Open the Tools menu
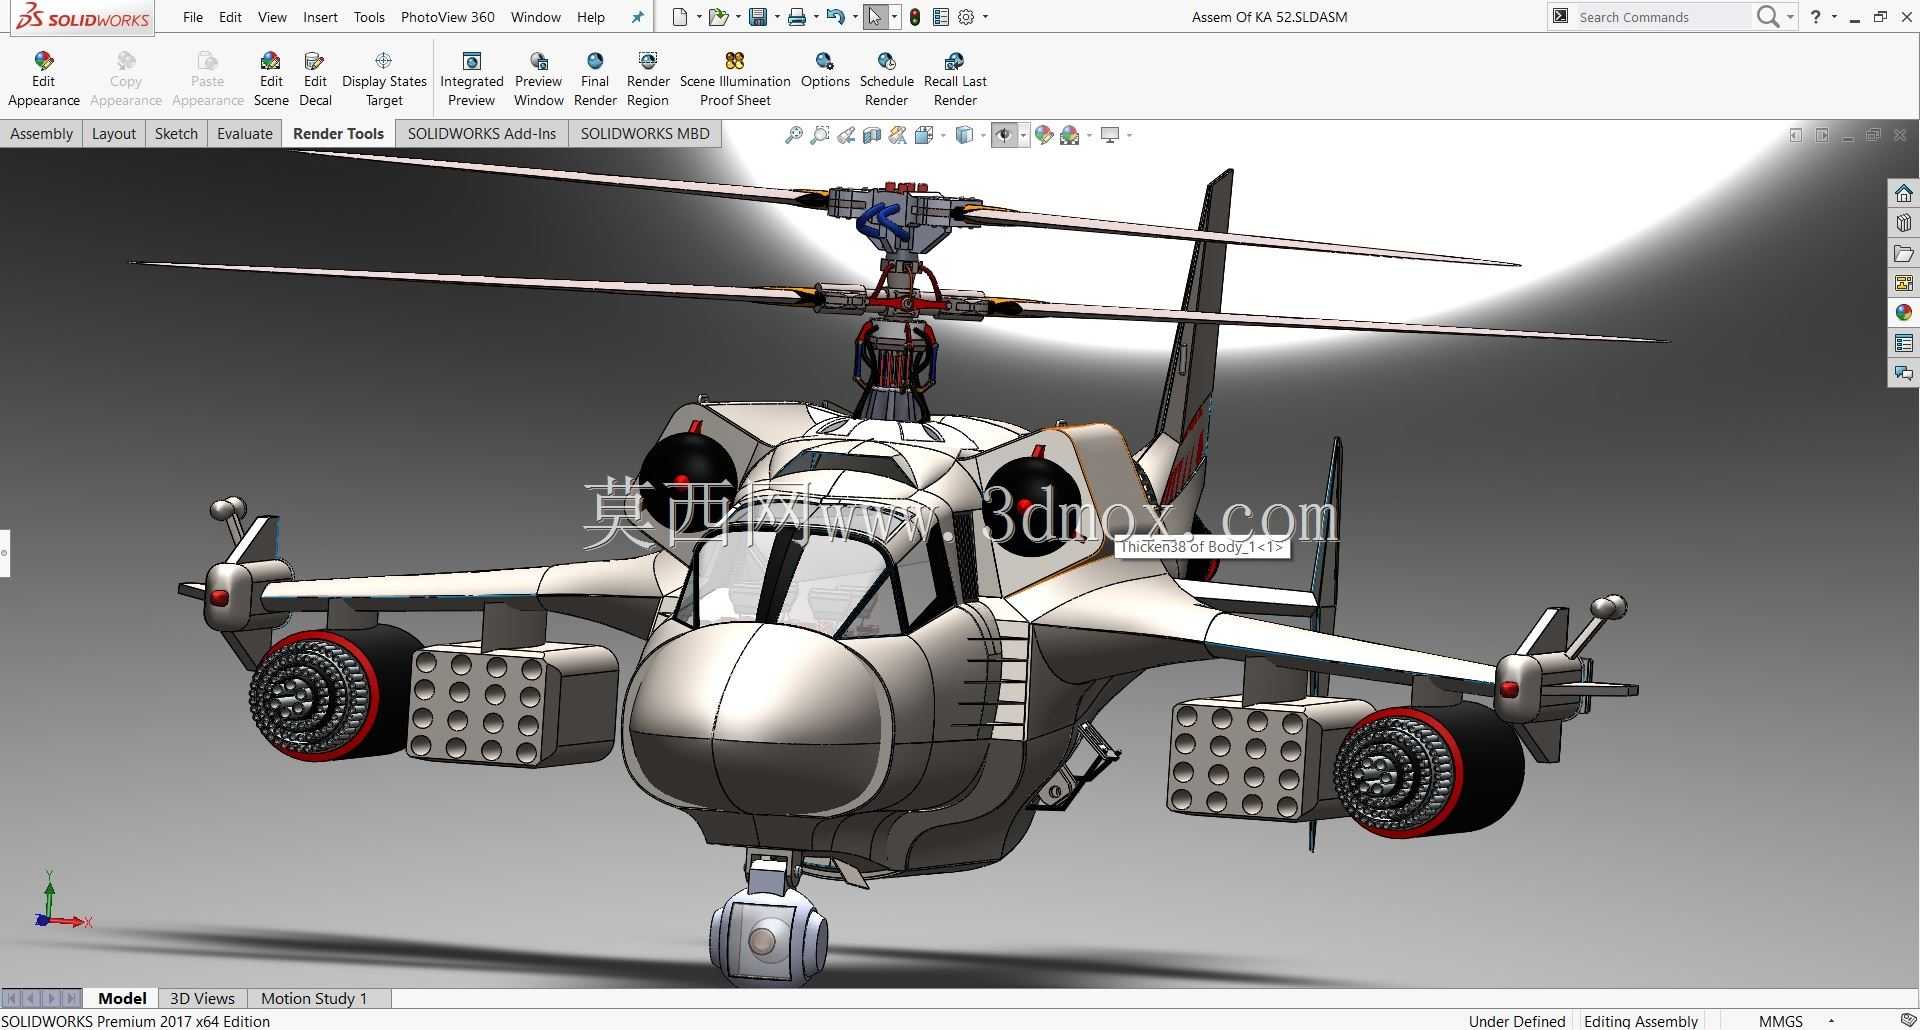The width and height of the screenshot is (1920, 1030). pyautogui.click(x=369, y=17)
